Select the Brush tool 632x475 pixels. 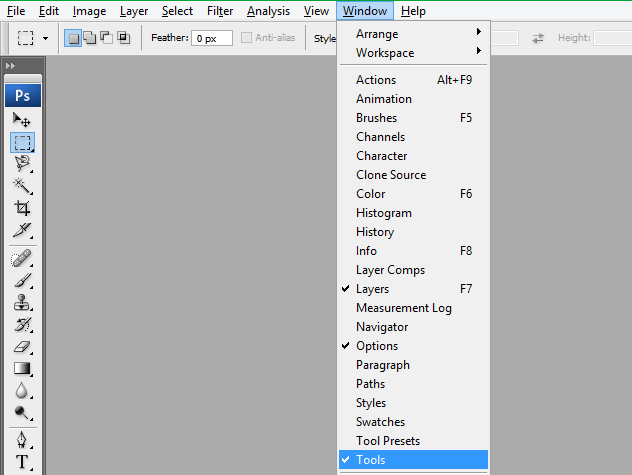point(22,280)
